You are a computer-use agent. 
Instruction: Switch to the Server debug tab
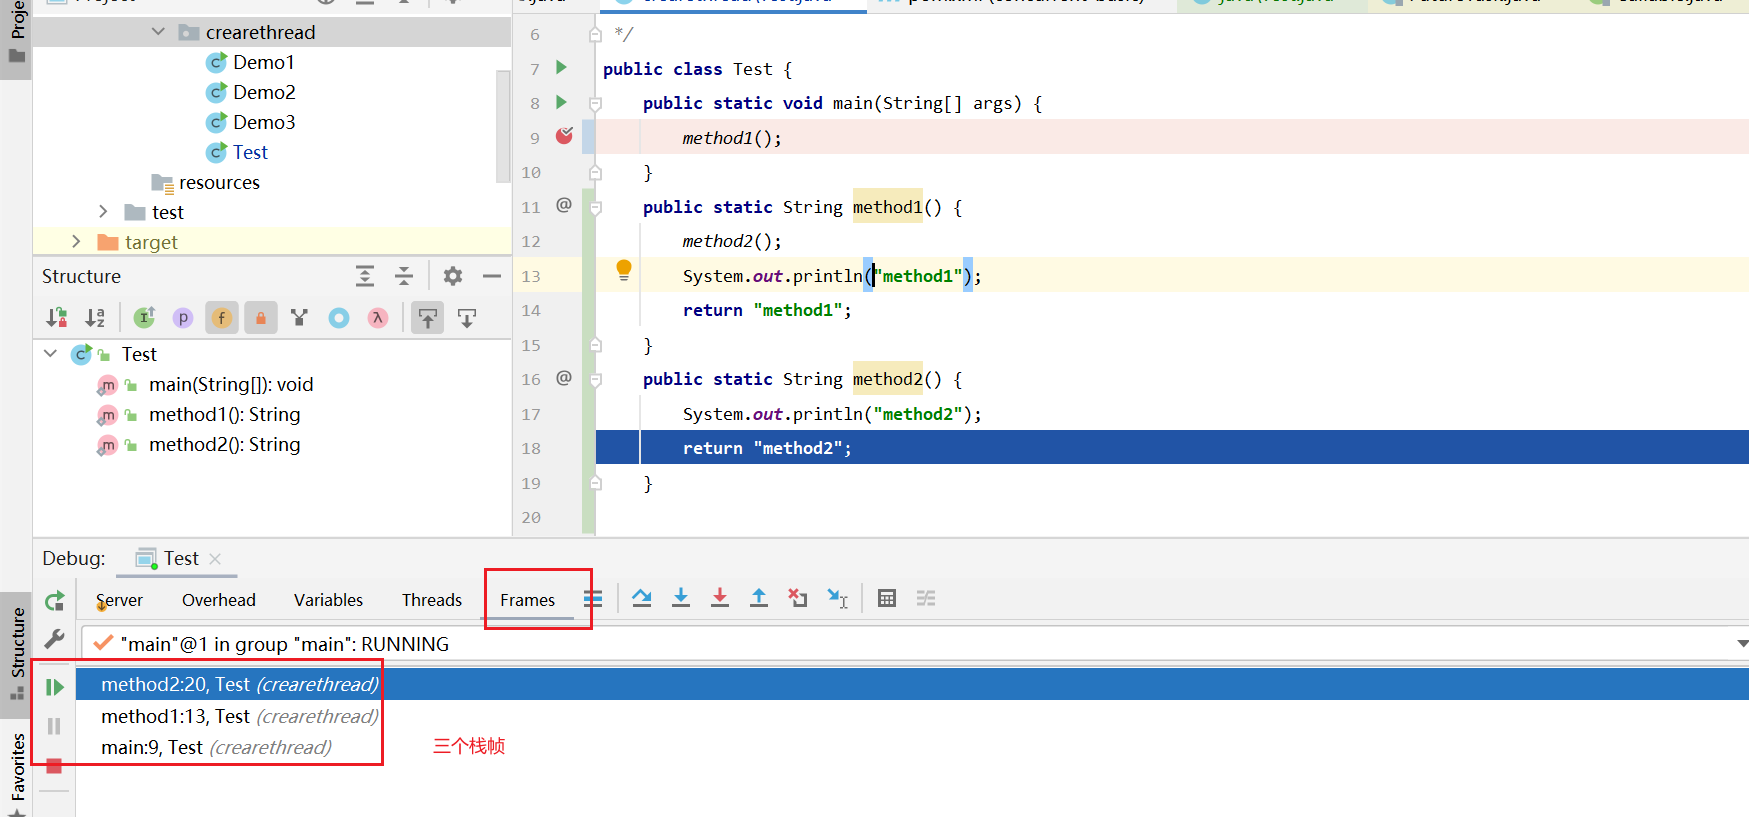(119, 600)
